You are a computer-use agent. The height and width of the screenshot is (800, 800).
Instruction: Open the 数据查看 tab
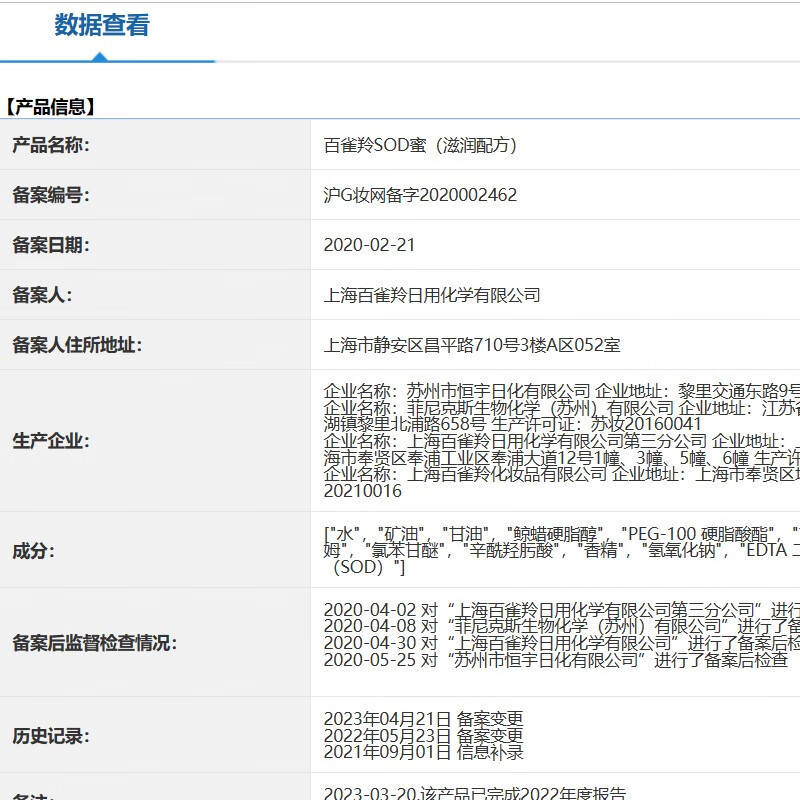coord(102,26)
